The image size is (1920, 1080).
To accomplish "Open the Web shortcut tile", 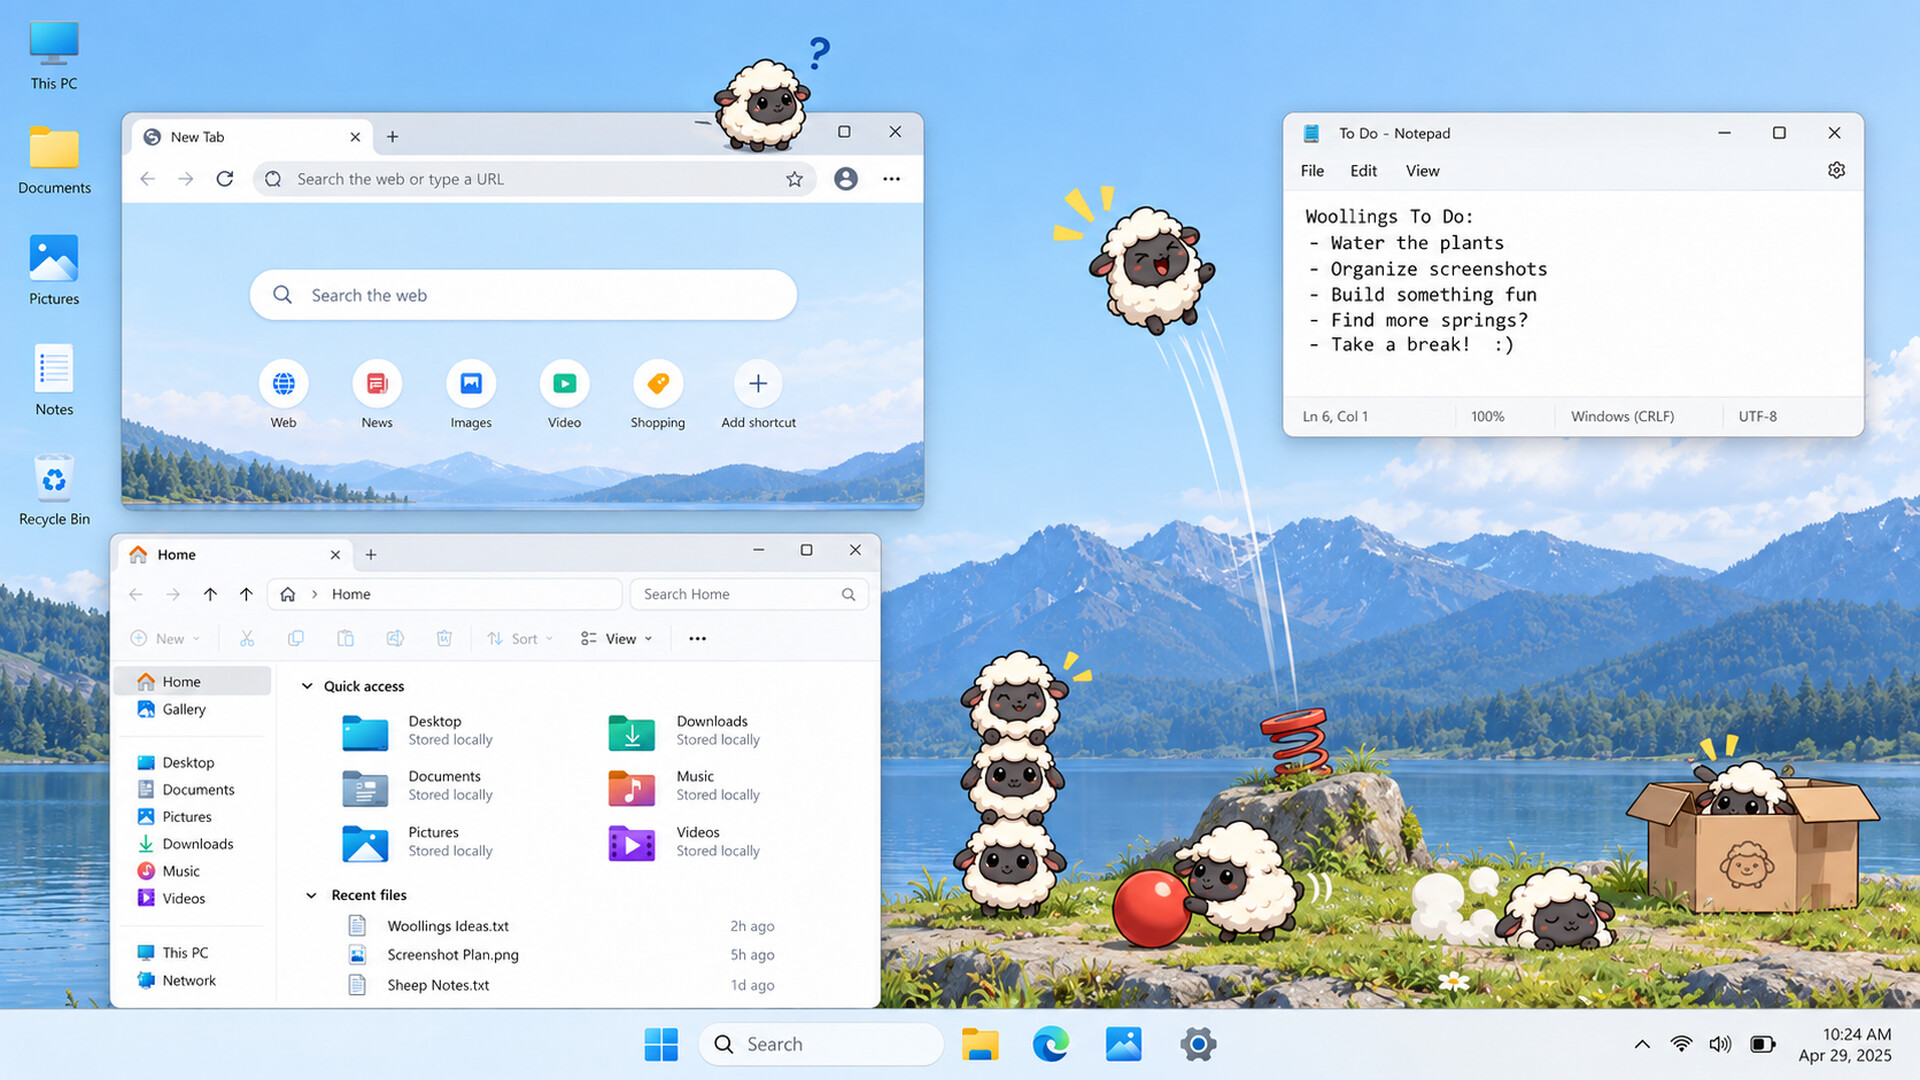I will pyautogui.click(x=284, y=395).
